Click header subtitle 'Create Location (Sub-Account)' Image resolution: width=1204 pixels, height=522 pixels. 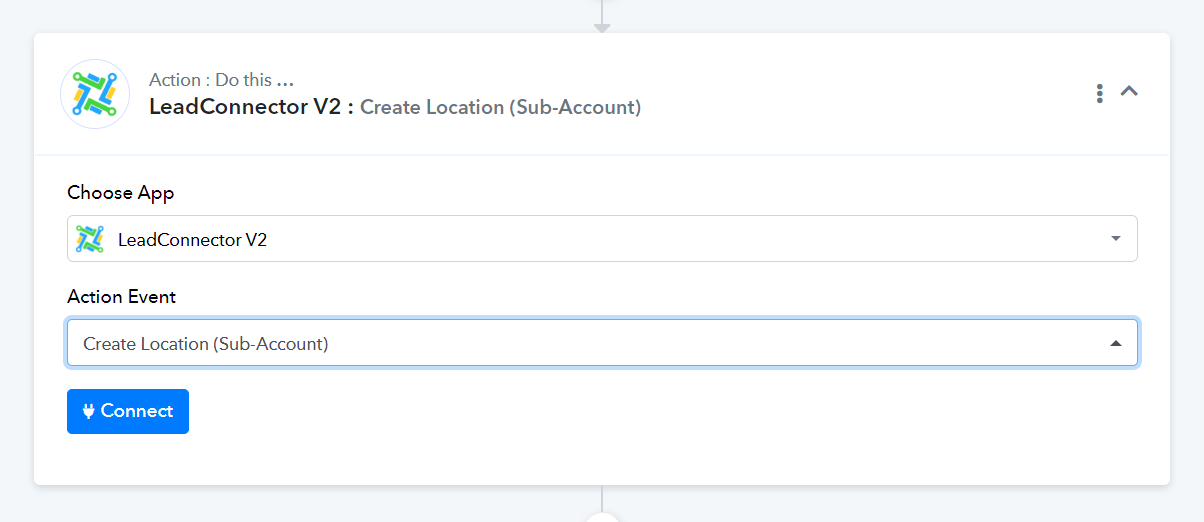click(501, 107)
